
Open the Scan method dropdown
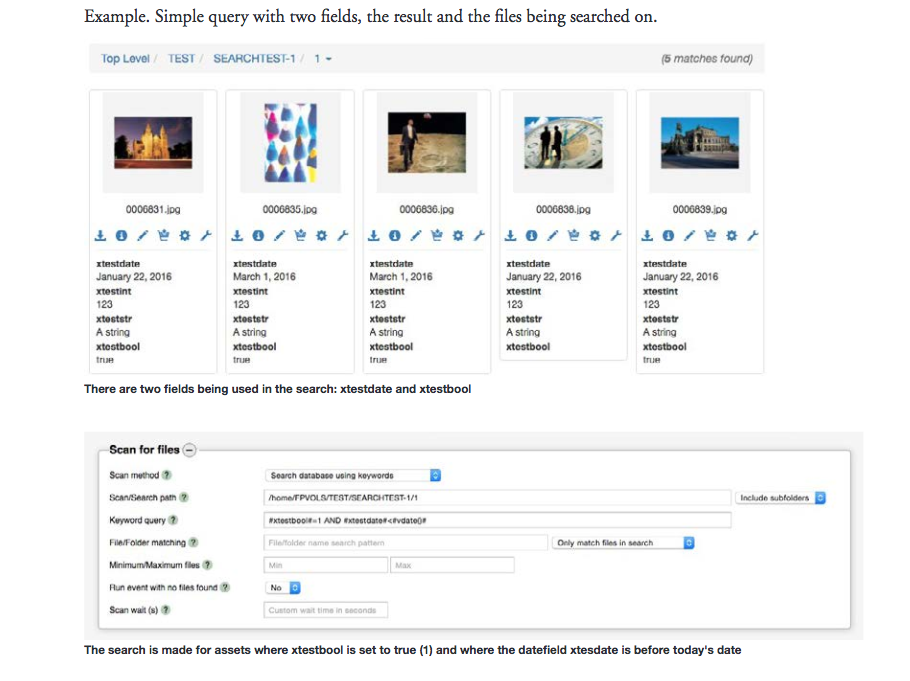pyautogui.click(x=354, y=476)
